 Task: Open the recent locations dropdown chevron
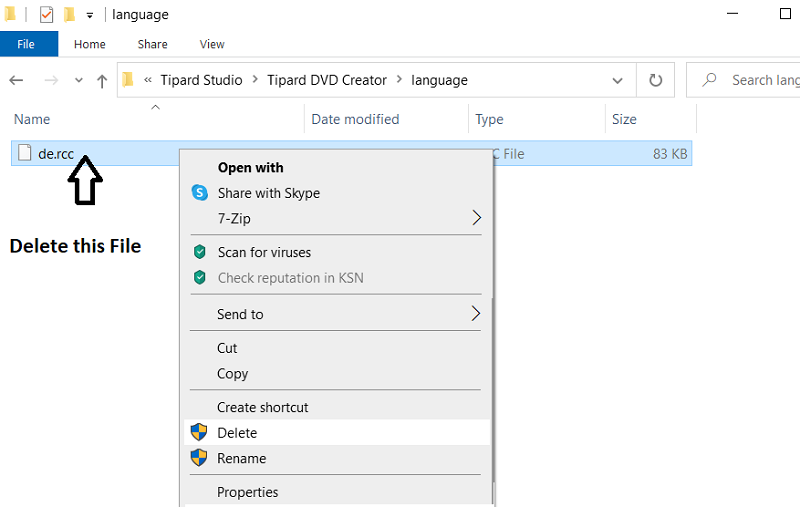[79, 81]
